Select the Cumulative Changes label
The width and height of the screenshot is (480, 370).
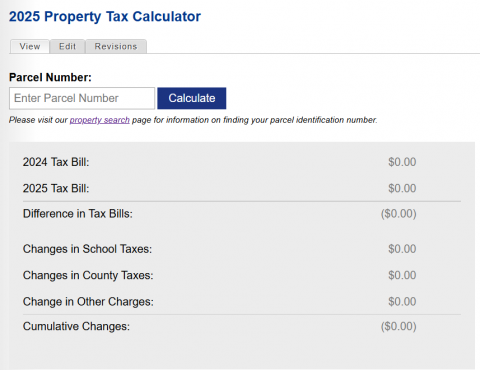pyautogui.click(x=76, y=326)
